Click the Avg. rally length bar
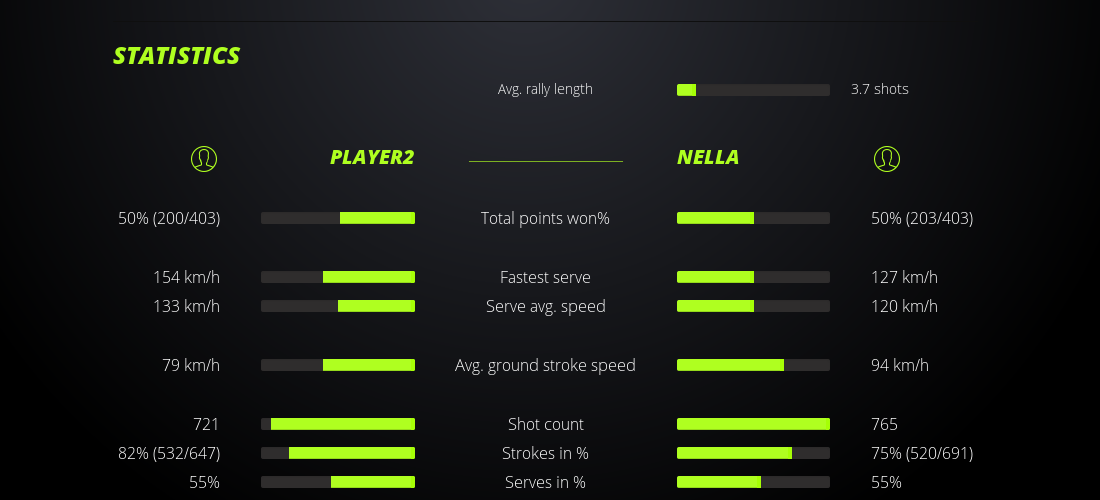 [x=753, y=90]
